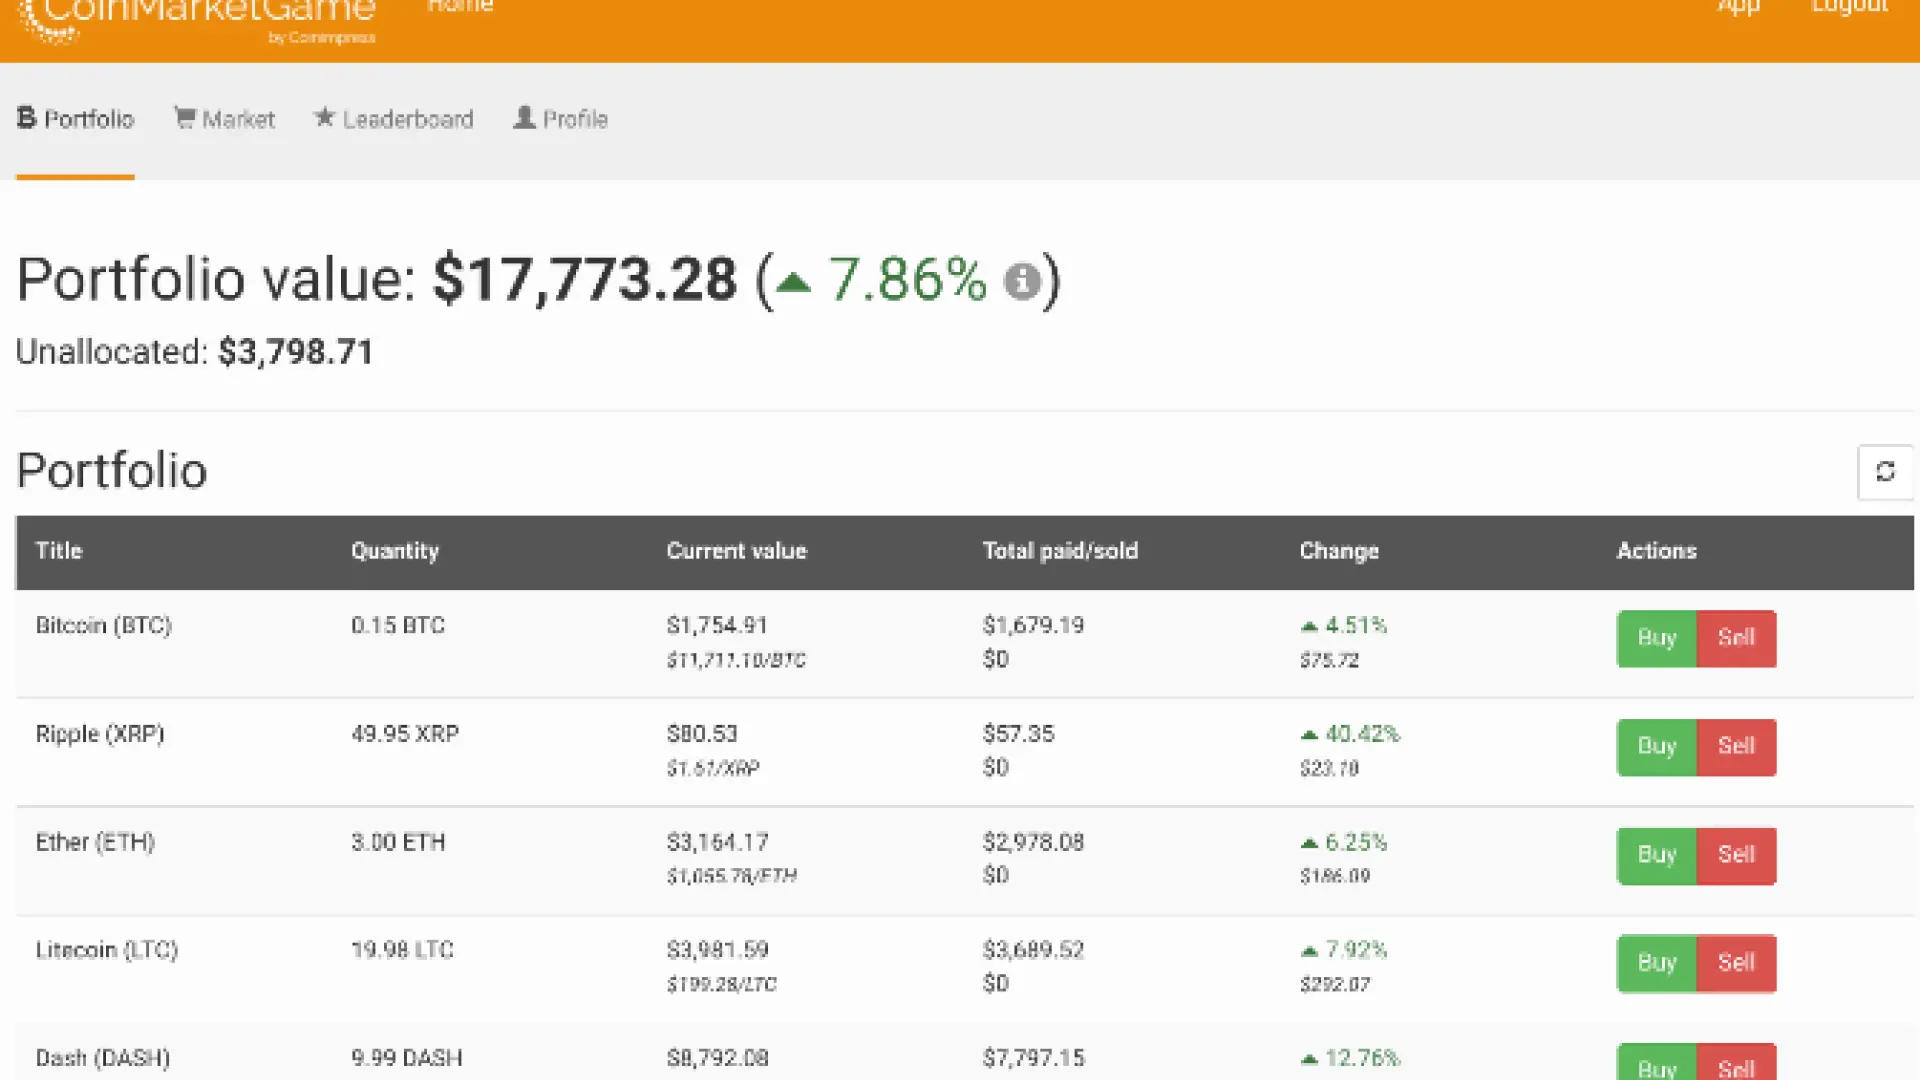Click the Ripple (XRP) row title

click(x=99, y=733)
